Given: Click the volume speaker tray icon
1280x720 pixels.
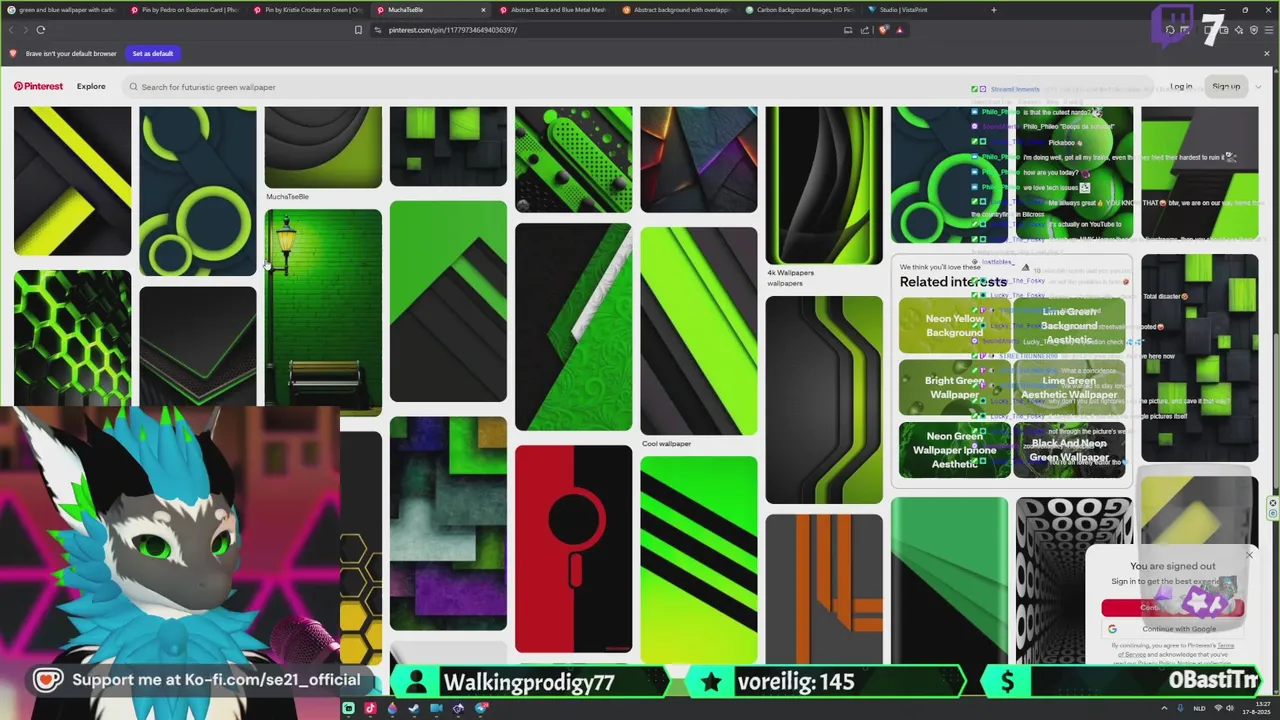Looking at the screenshot, I should point(1230,708).
